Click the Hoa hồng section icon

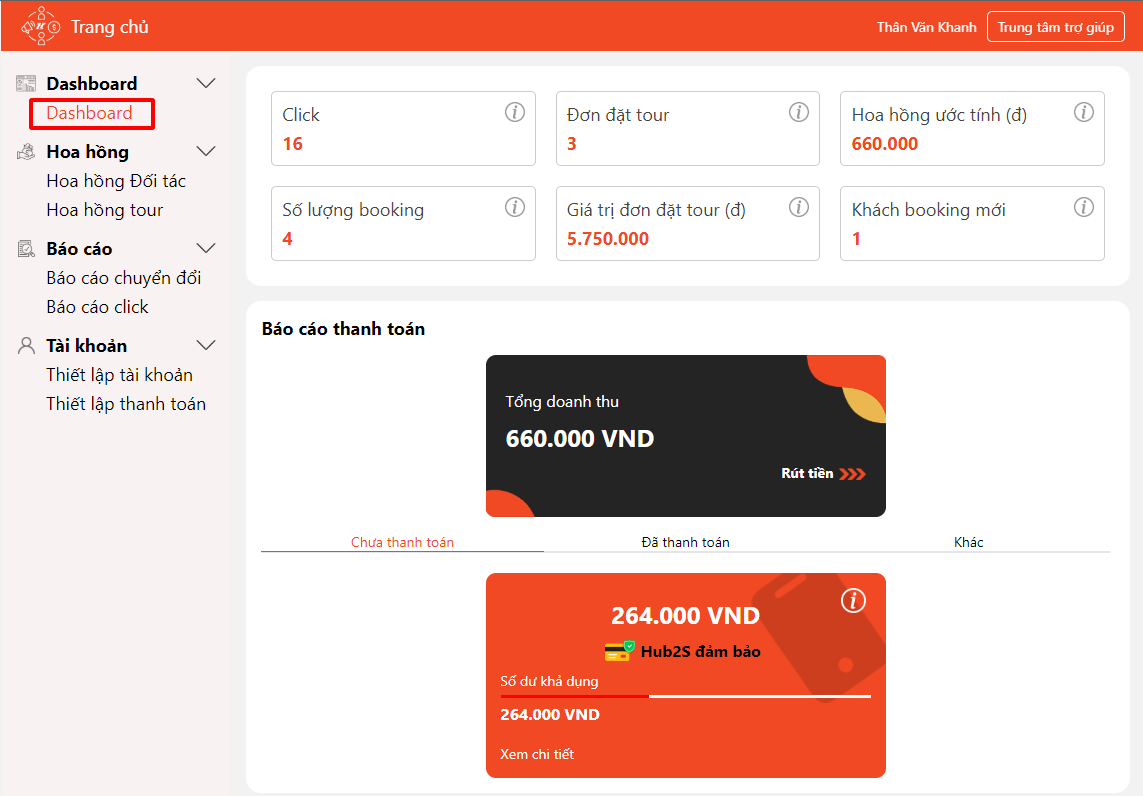pyautogui.click(x=26, y=152)
